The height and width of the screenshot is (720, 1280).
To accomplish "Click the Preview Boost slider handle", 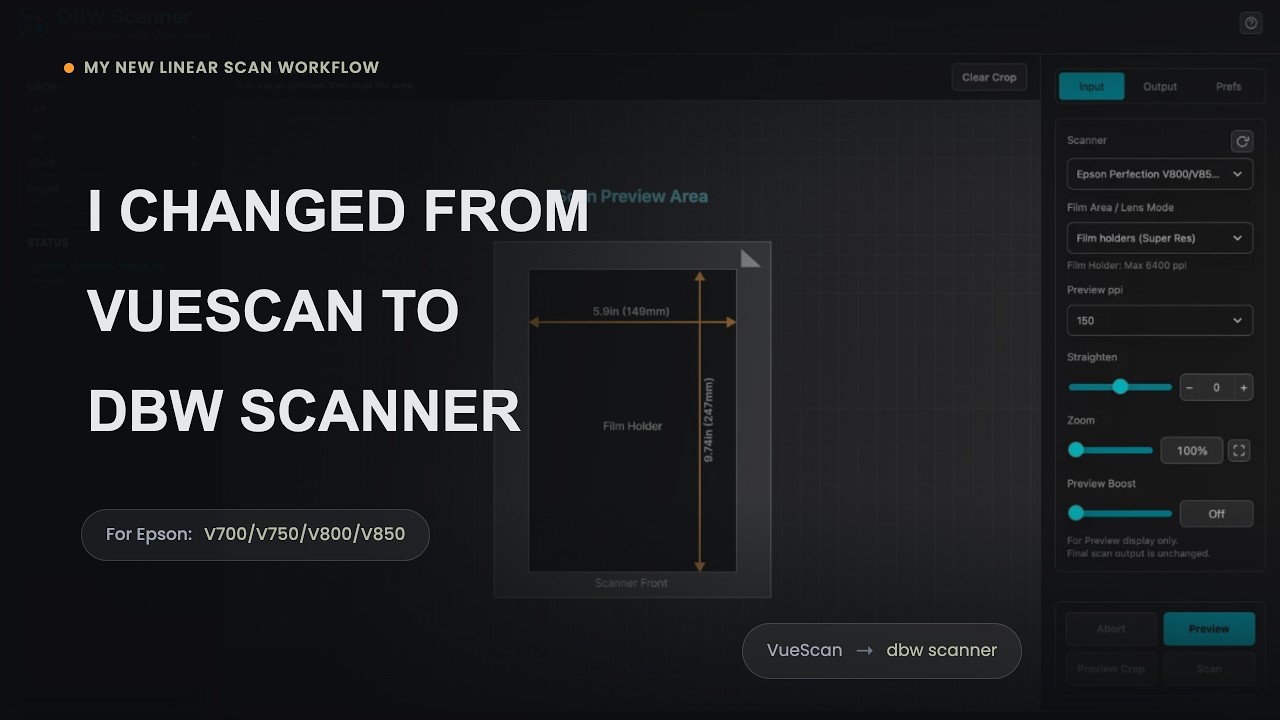I will pos(1076,513).
